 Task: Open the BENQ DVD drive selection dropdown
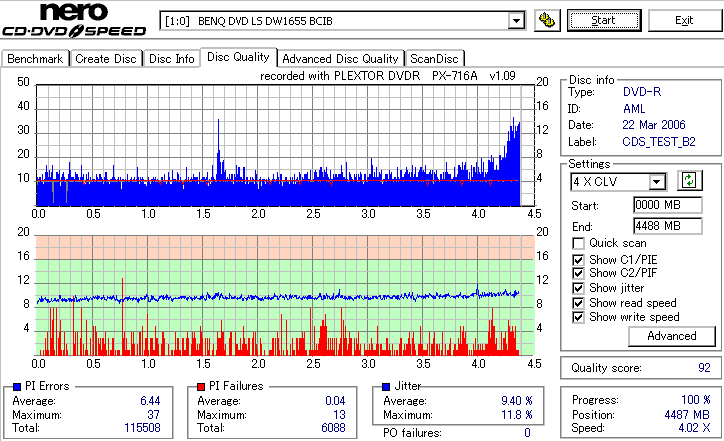point(516,21)
